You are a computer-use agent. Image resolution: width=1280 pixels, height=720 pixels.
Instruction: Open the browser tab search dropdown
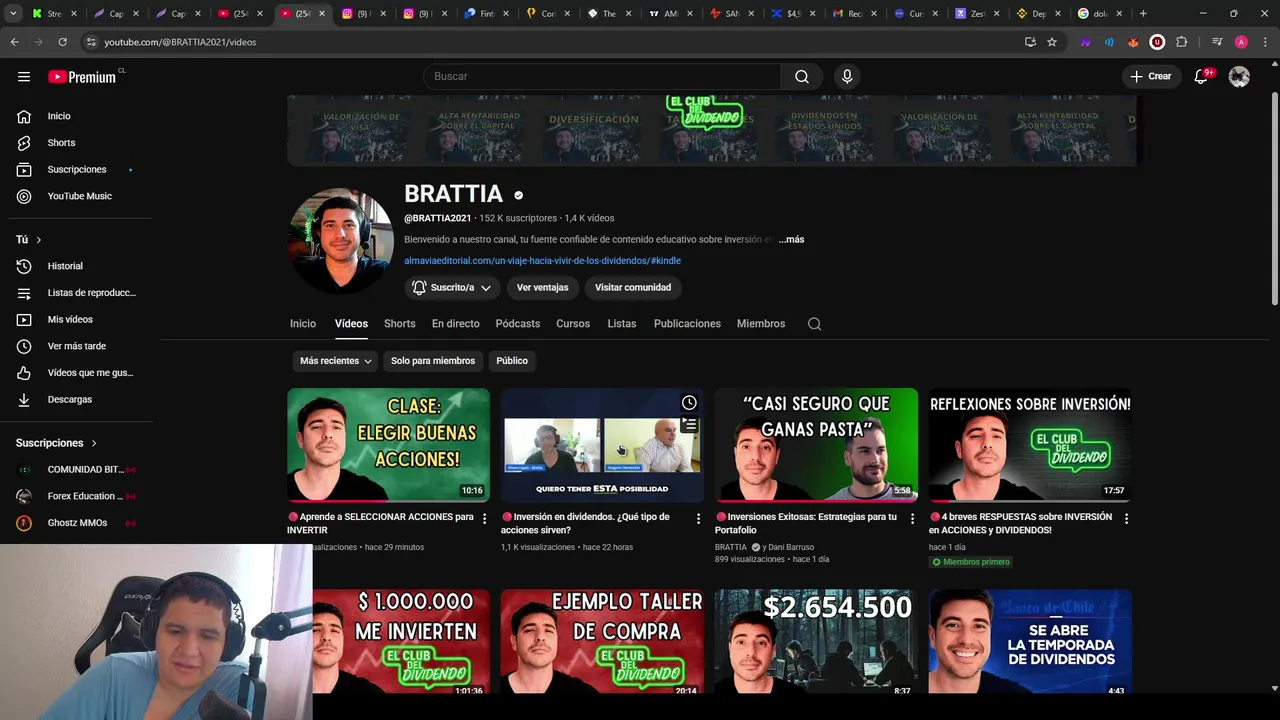point(13,14)
